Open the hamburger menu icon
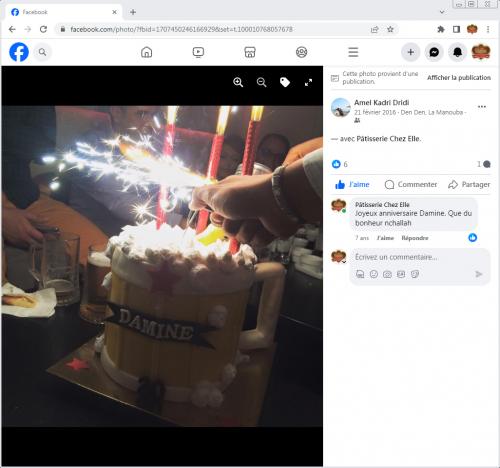Viewport: 500px width, 468px height. 353,52
